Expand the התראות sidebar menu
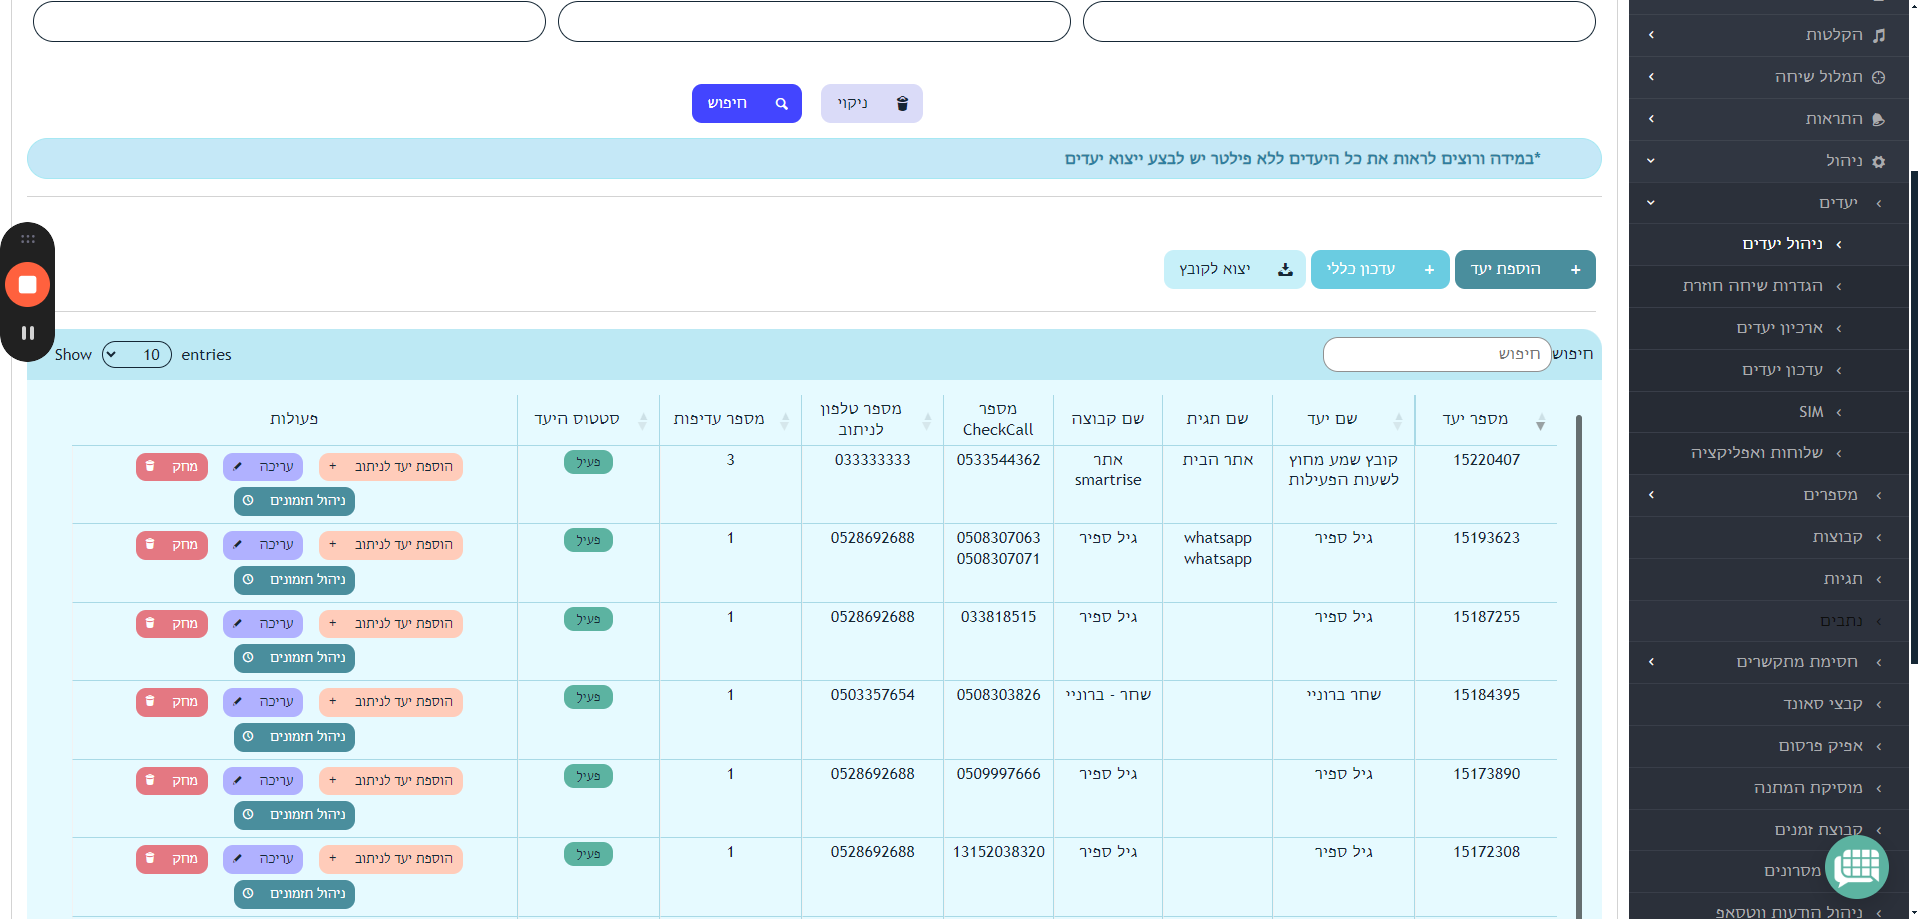This screenshot has width=1920, height=919. tap(1768, 119)
